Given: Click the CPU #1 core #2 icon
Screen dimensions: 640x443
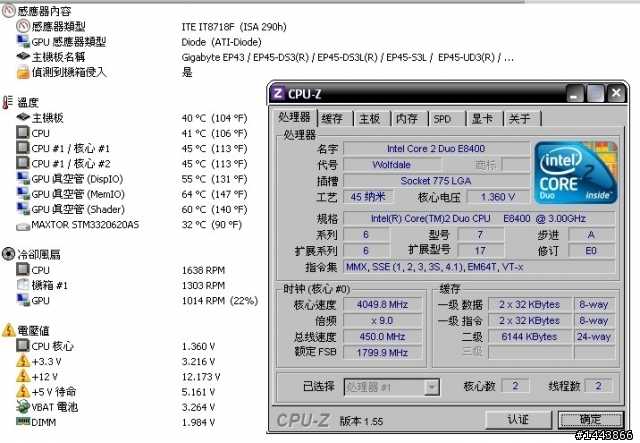Looking at the screenshot, I should pos(23,163).
